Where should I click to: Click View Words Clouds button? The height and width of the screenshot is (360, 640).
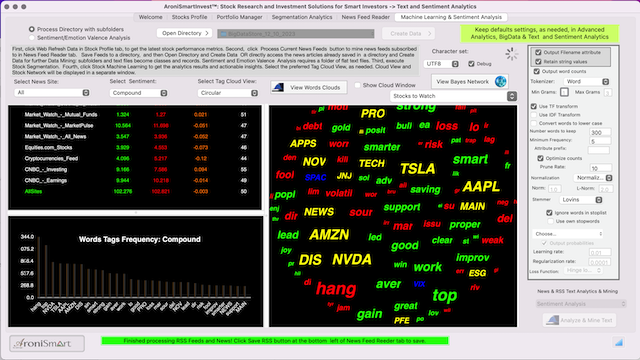point(309,87)
